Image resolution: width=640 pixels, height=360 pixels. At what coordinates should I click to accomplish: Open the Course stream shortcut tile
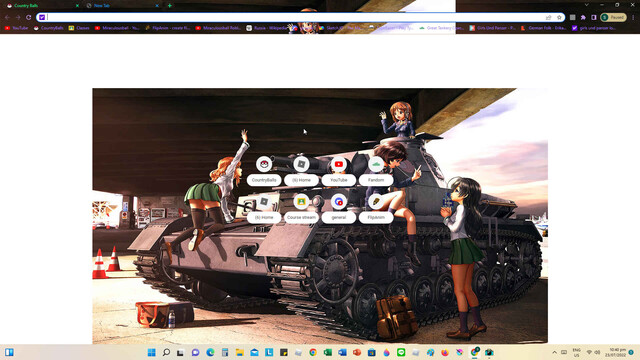pos(301,209)
